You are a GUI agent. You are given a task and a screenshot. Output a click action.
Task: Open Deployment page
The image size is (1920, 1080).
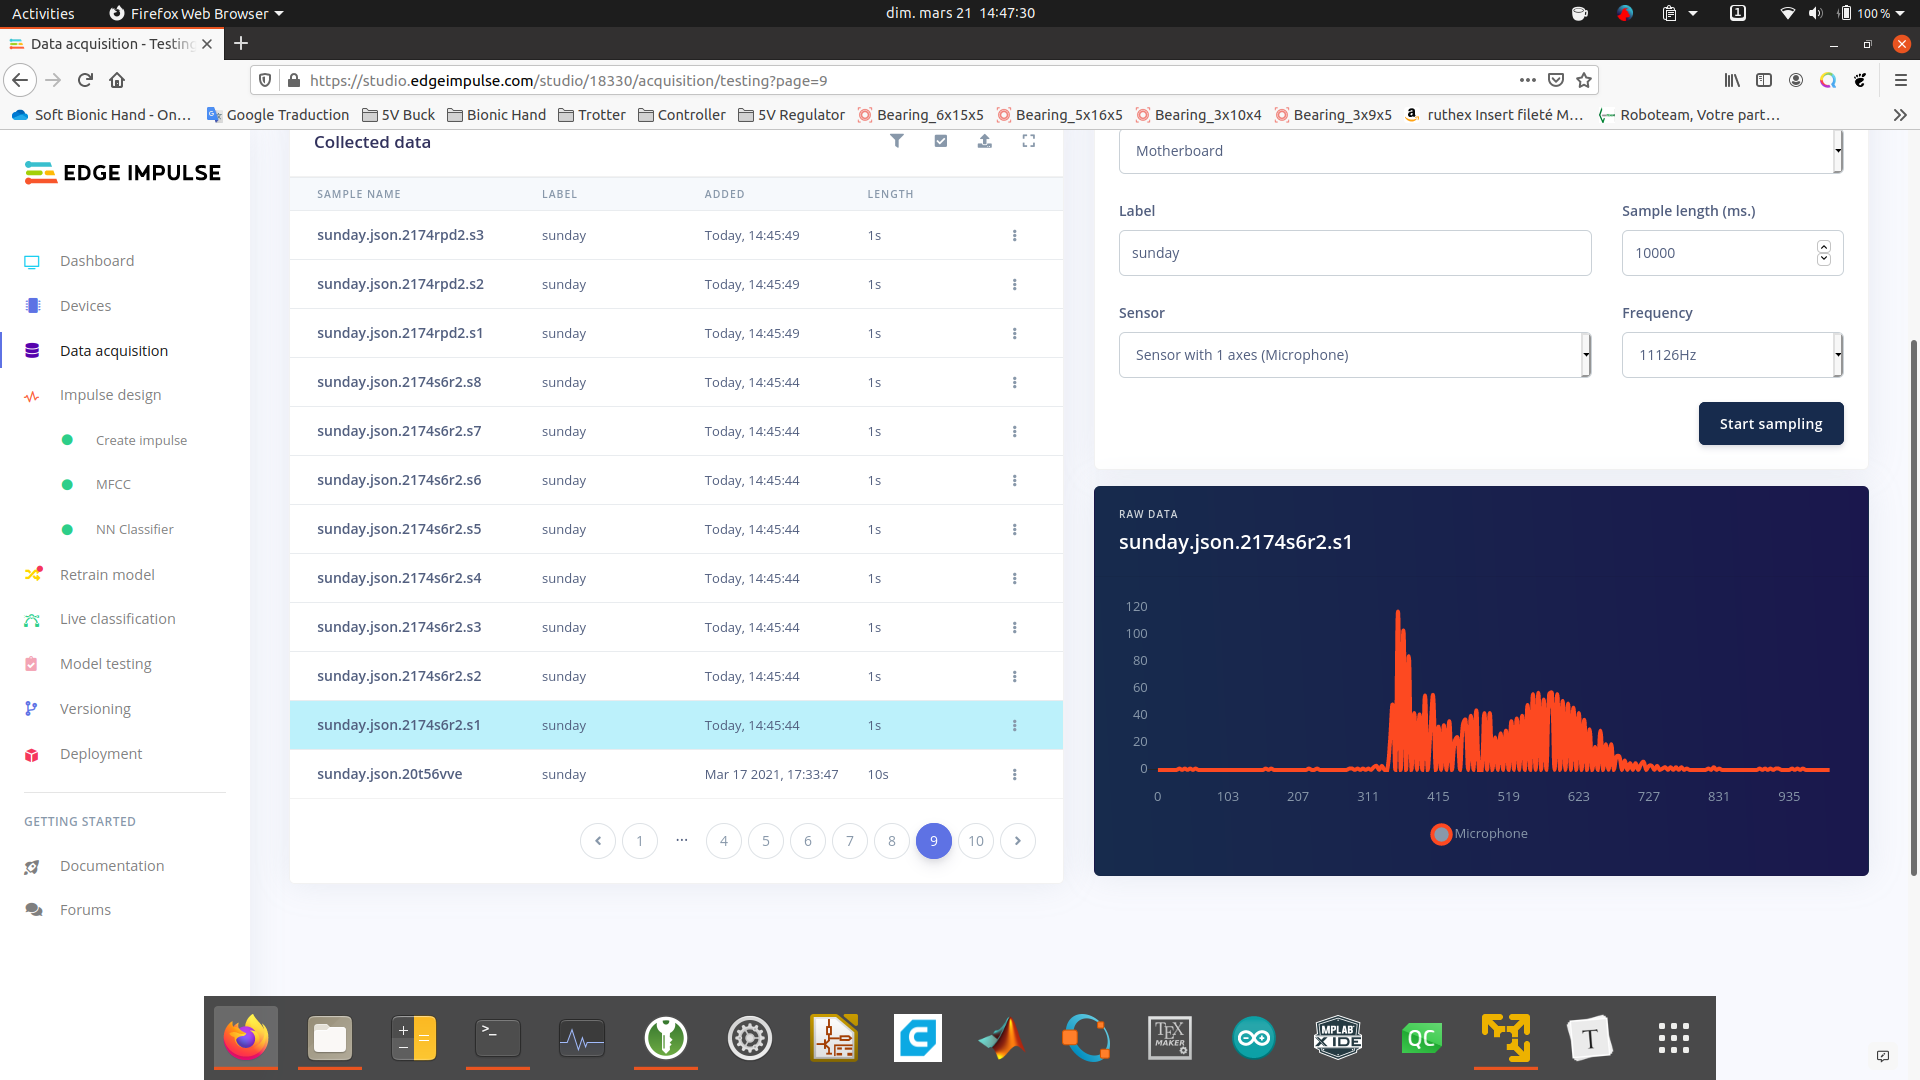point(101,754)
